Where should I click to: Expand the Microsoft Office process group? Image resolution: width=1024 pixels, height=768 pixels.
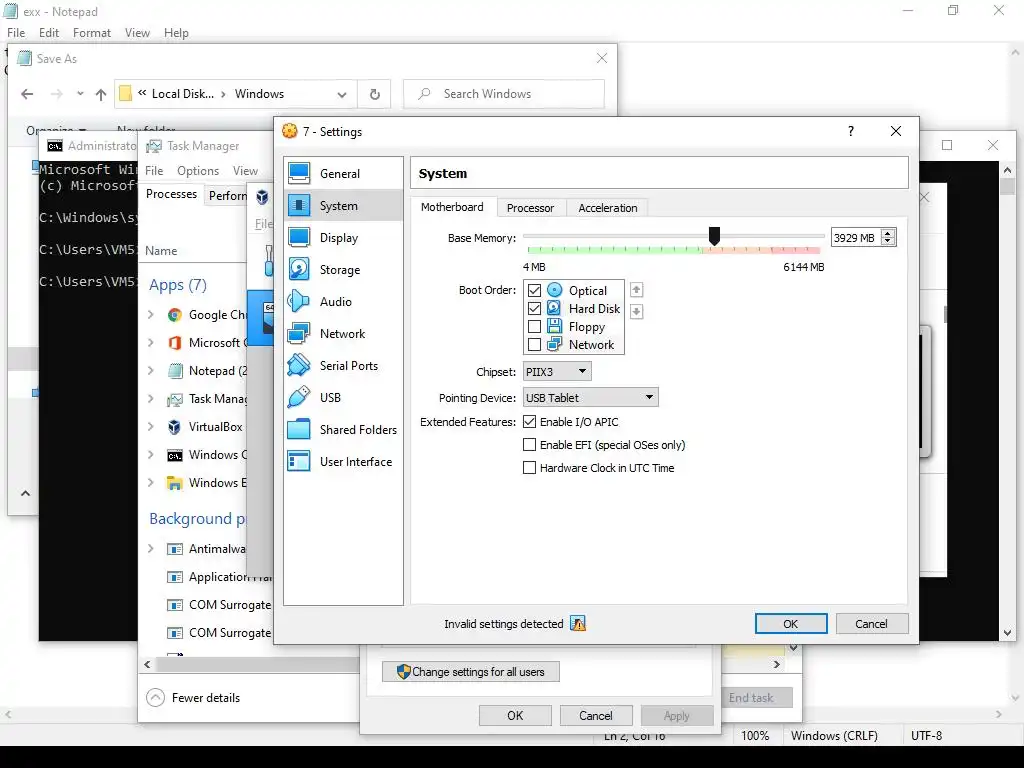pyautogui.click(x=151, y=343)
